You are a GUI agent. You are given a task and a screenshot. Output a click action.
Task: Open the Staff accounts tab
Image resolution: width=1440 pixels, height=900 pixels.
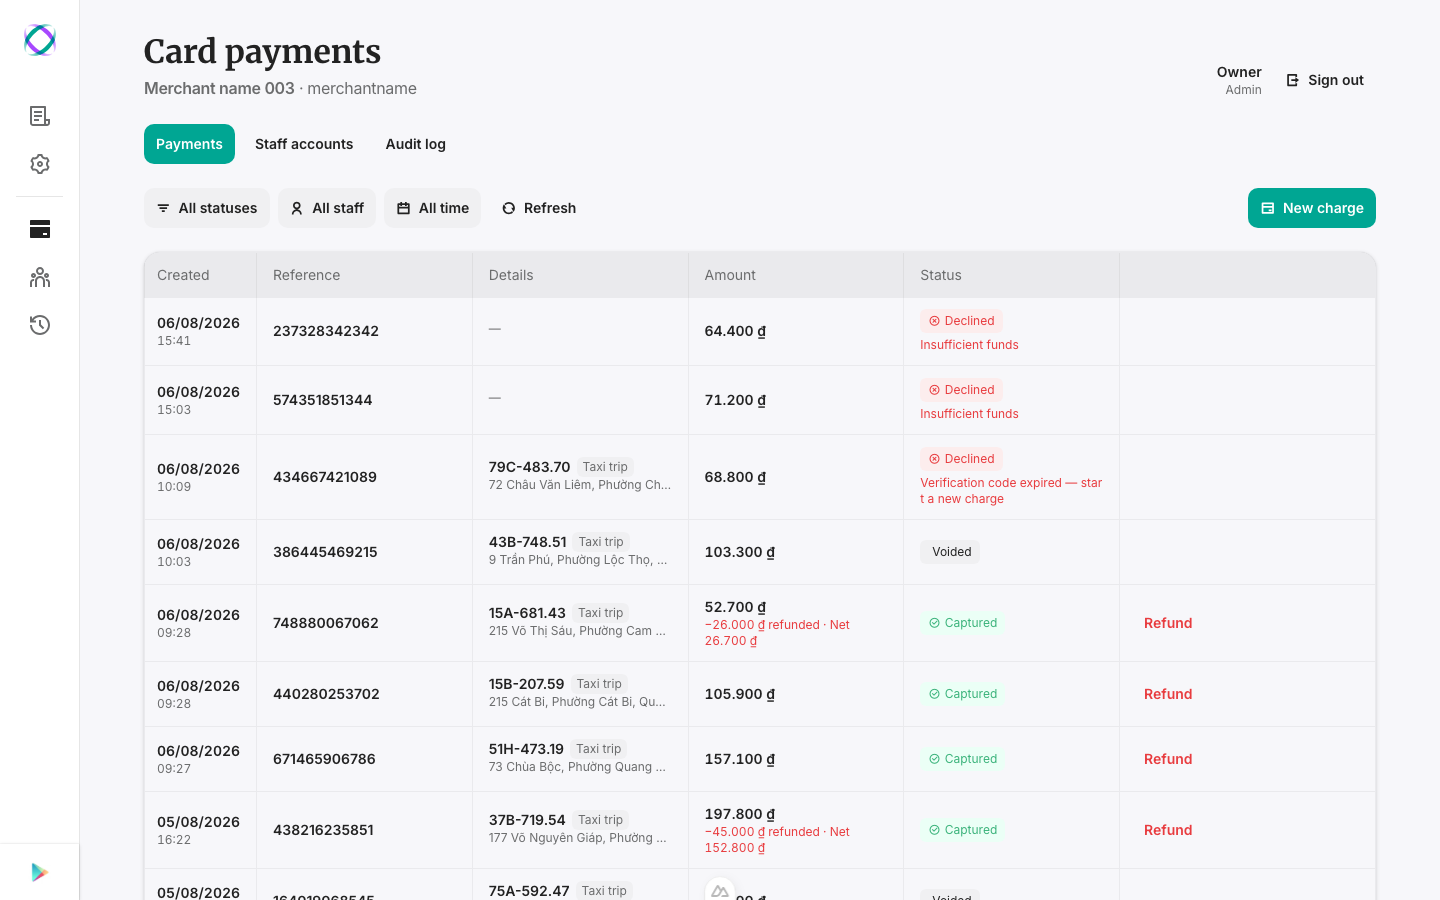[304, 144]
